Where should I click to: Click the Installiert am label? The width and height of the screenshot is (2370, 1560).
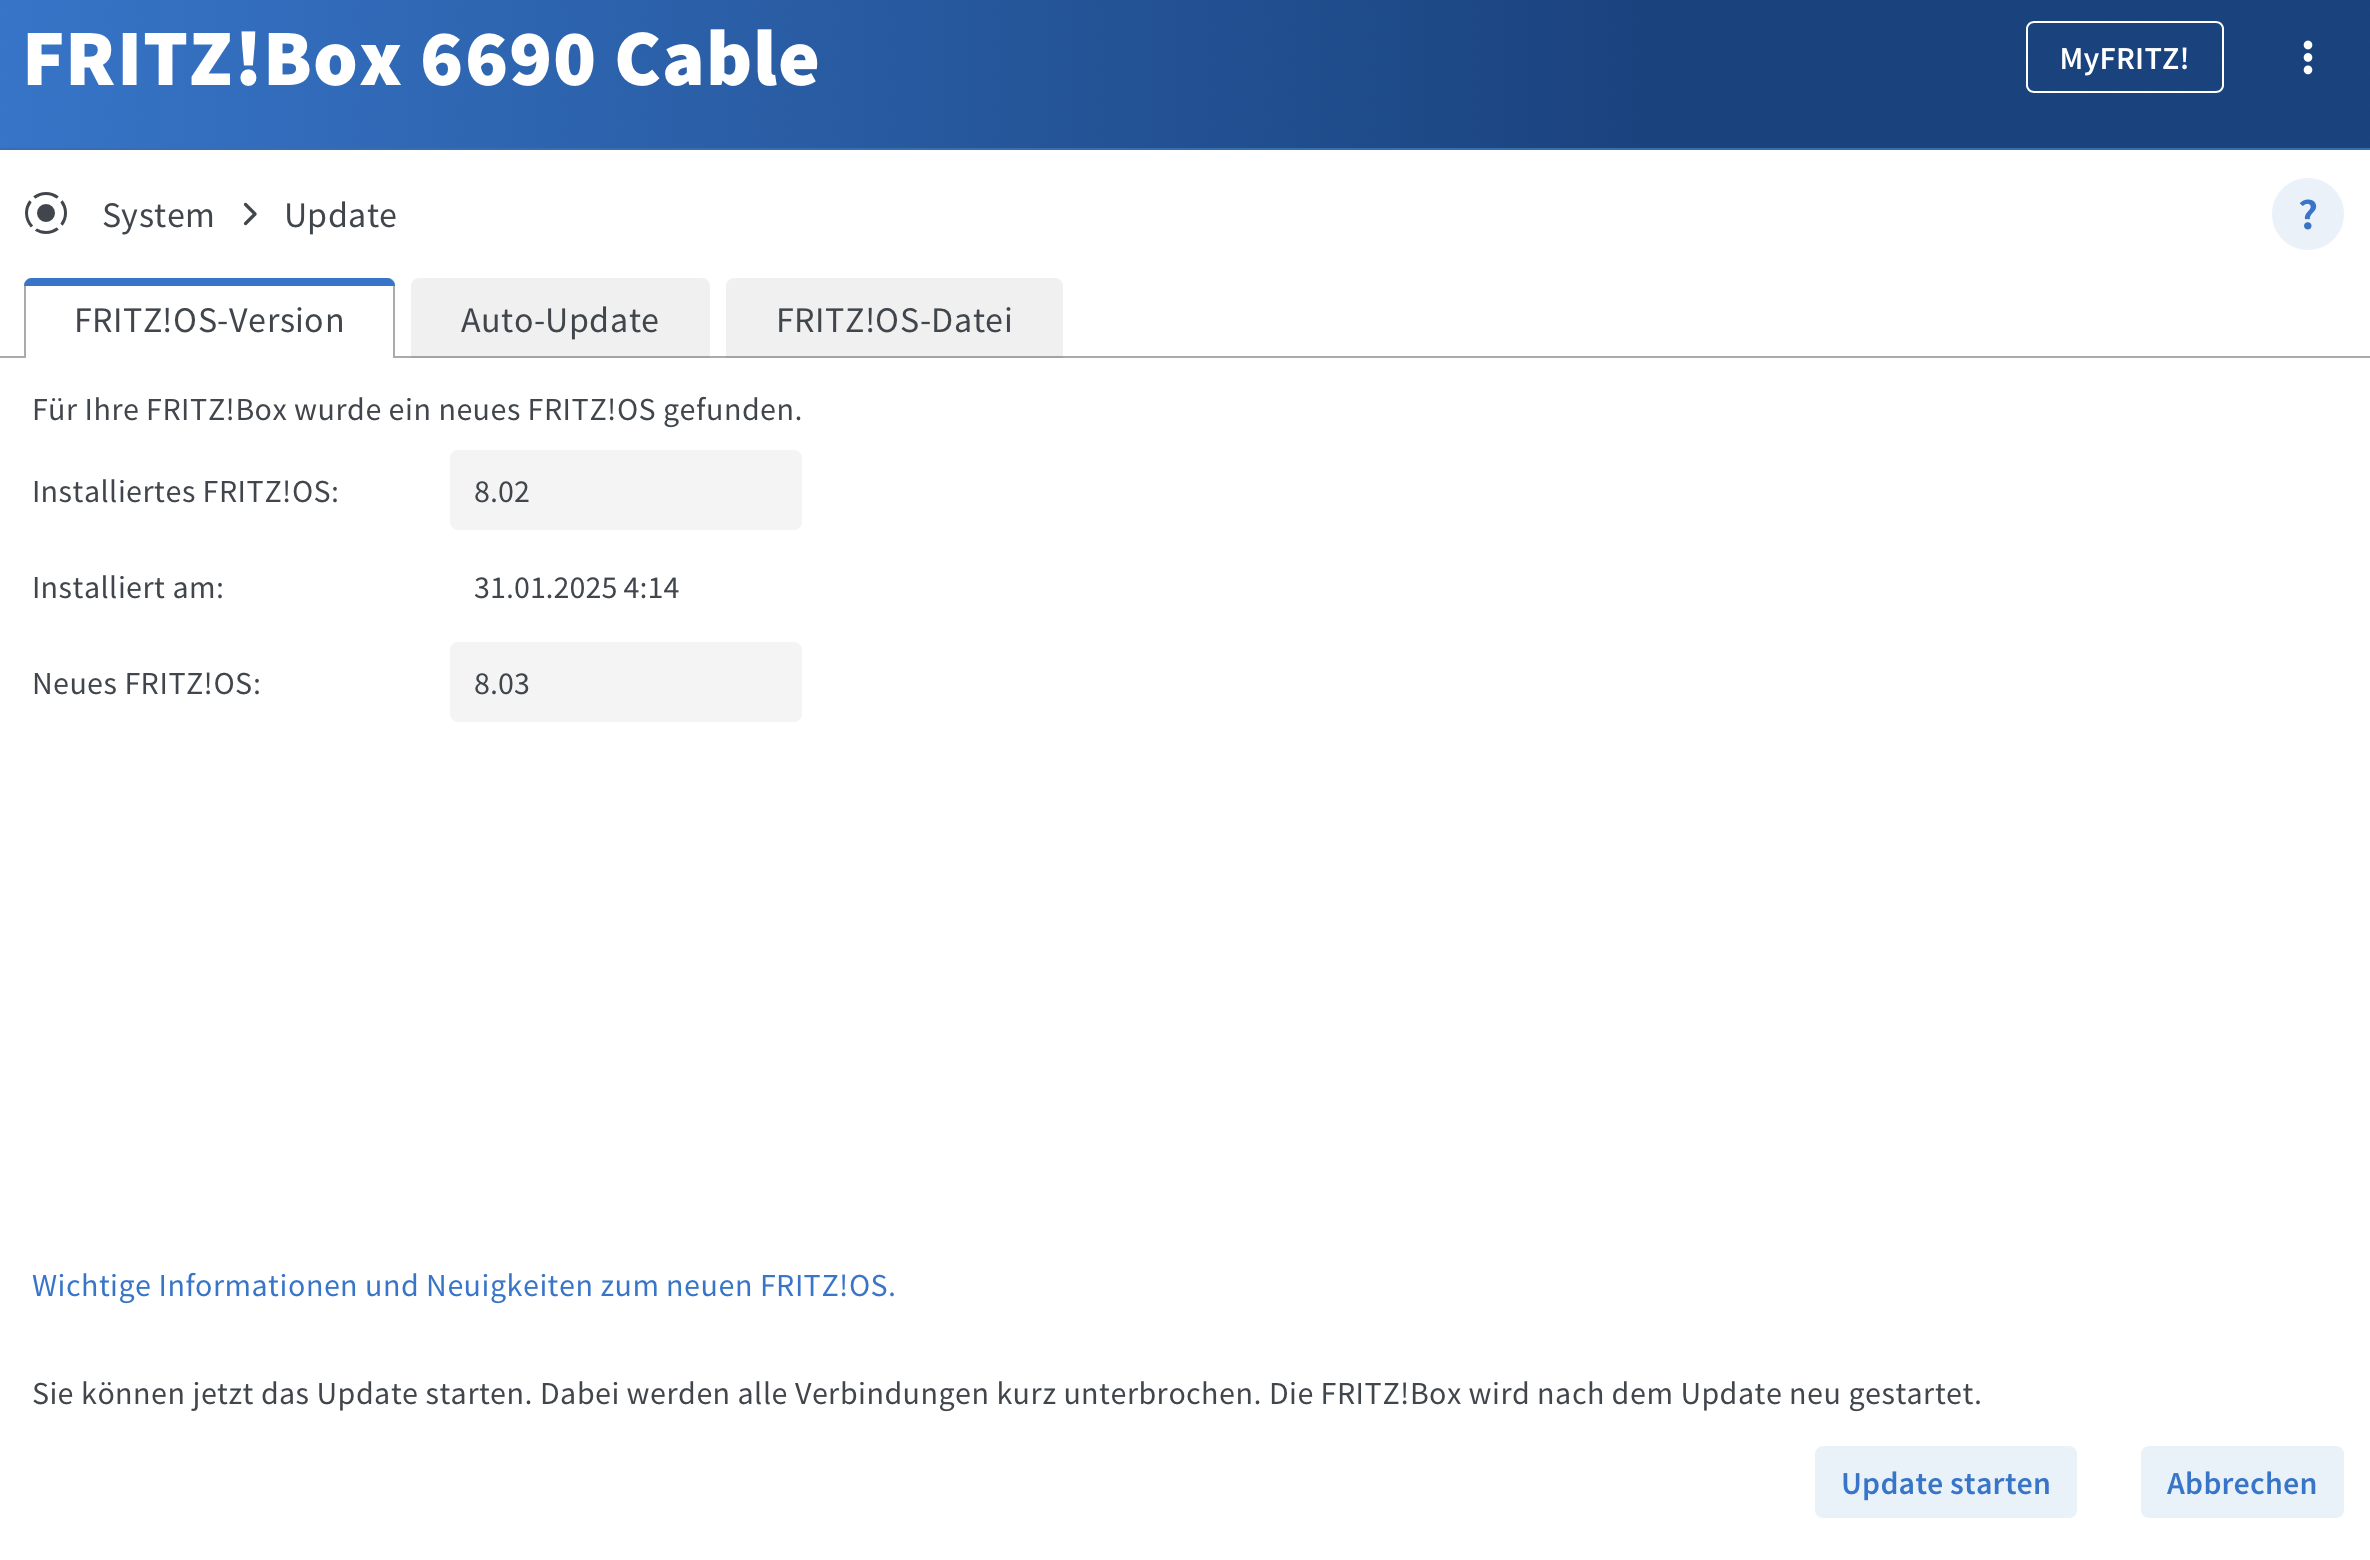128,587
